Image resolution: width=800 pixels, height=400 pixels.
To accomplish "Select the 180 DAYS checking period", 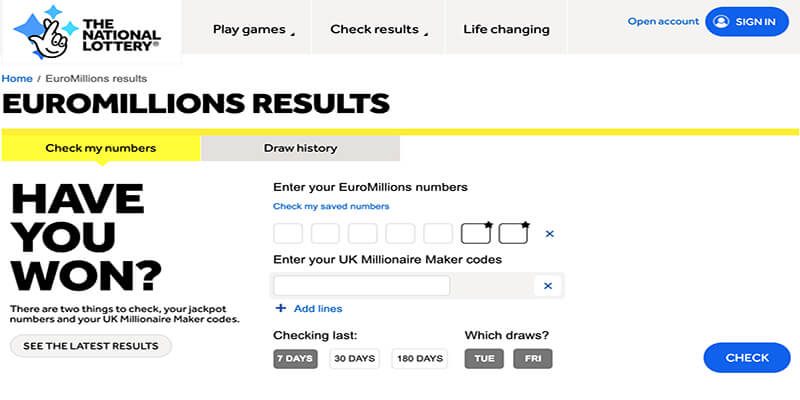I will point(420,358).
